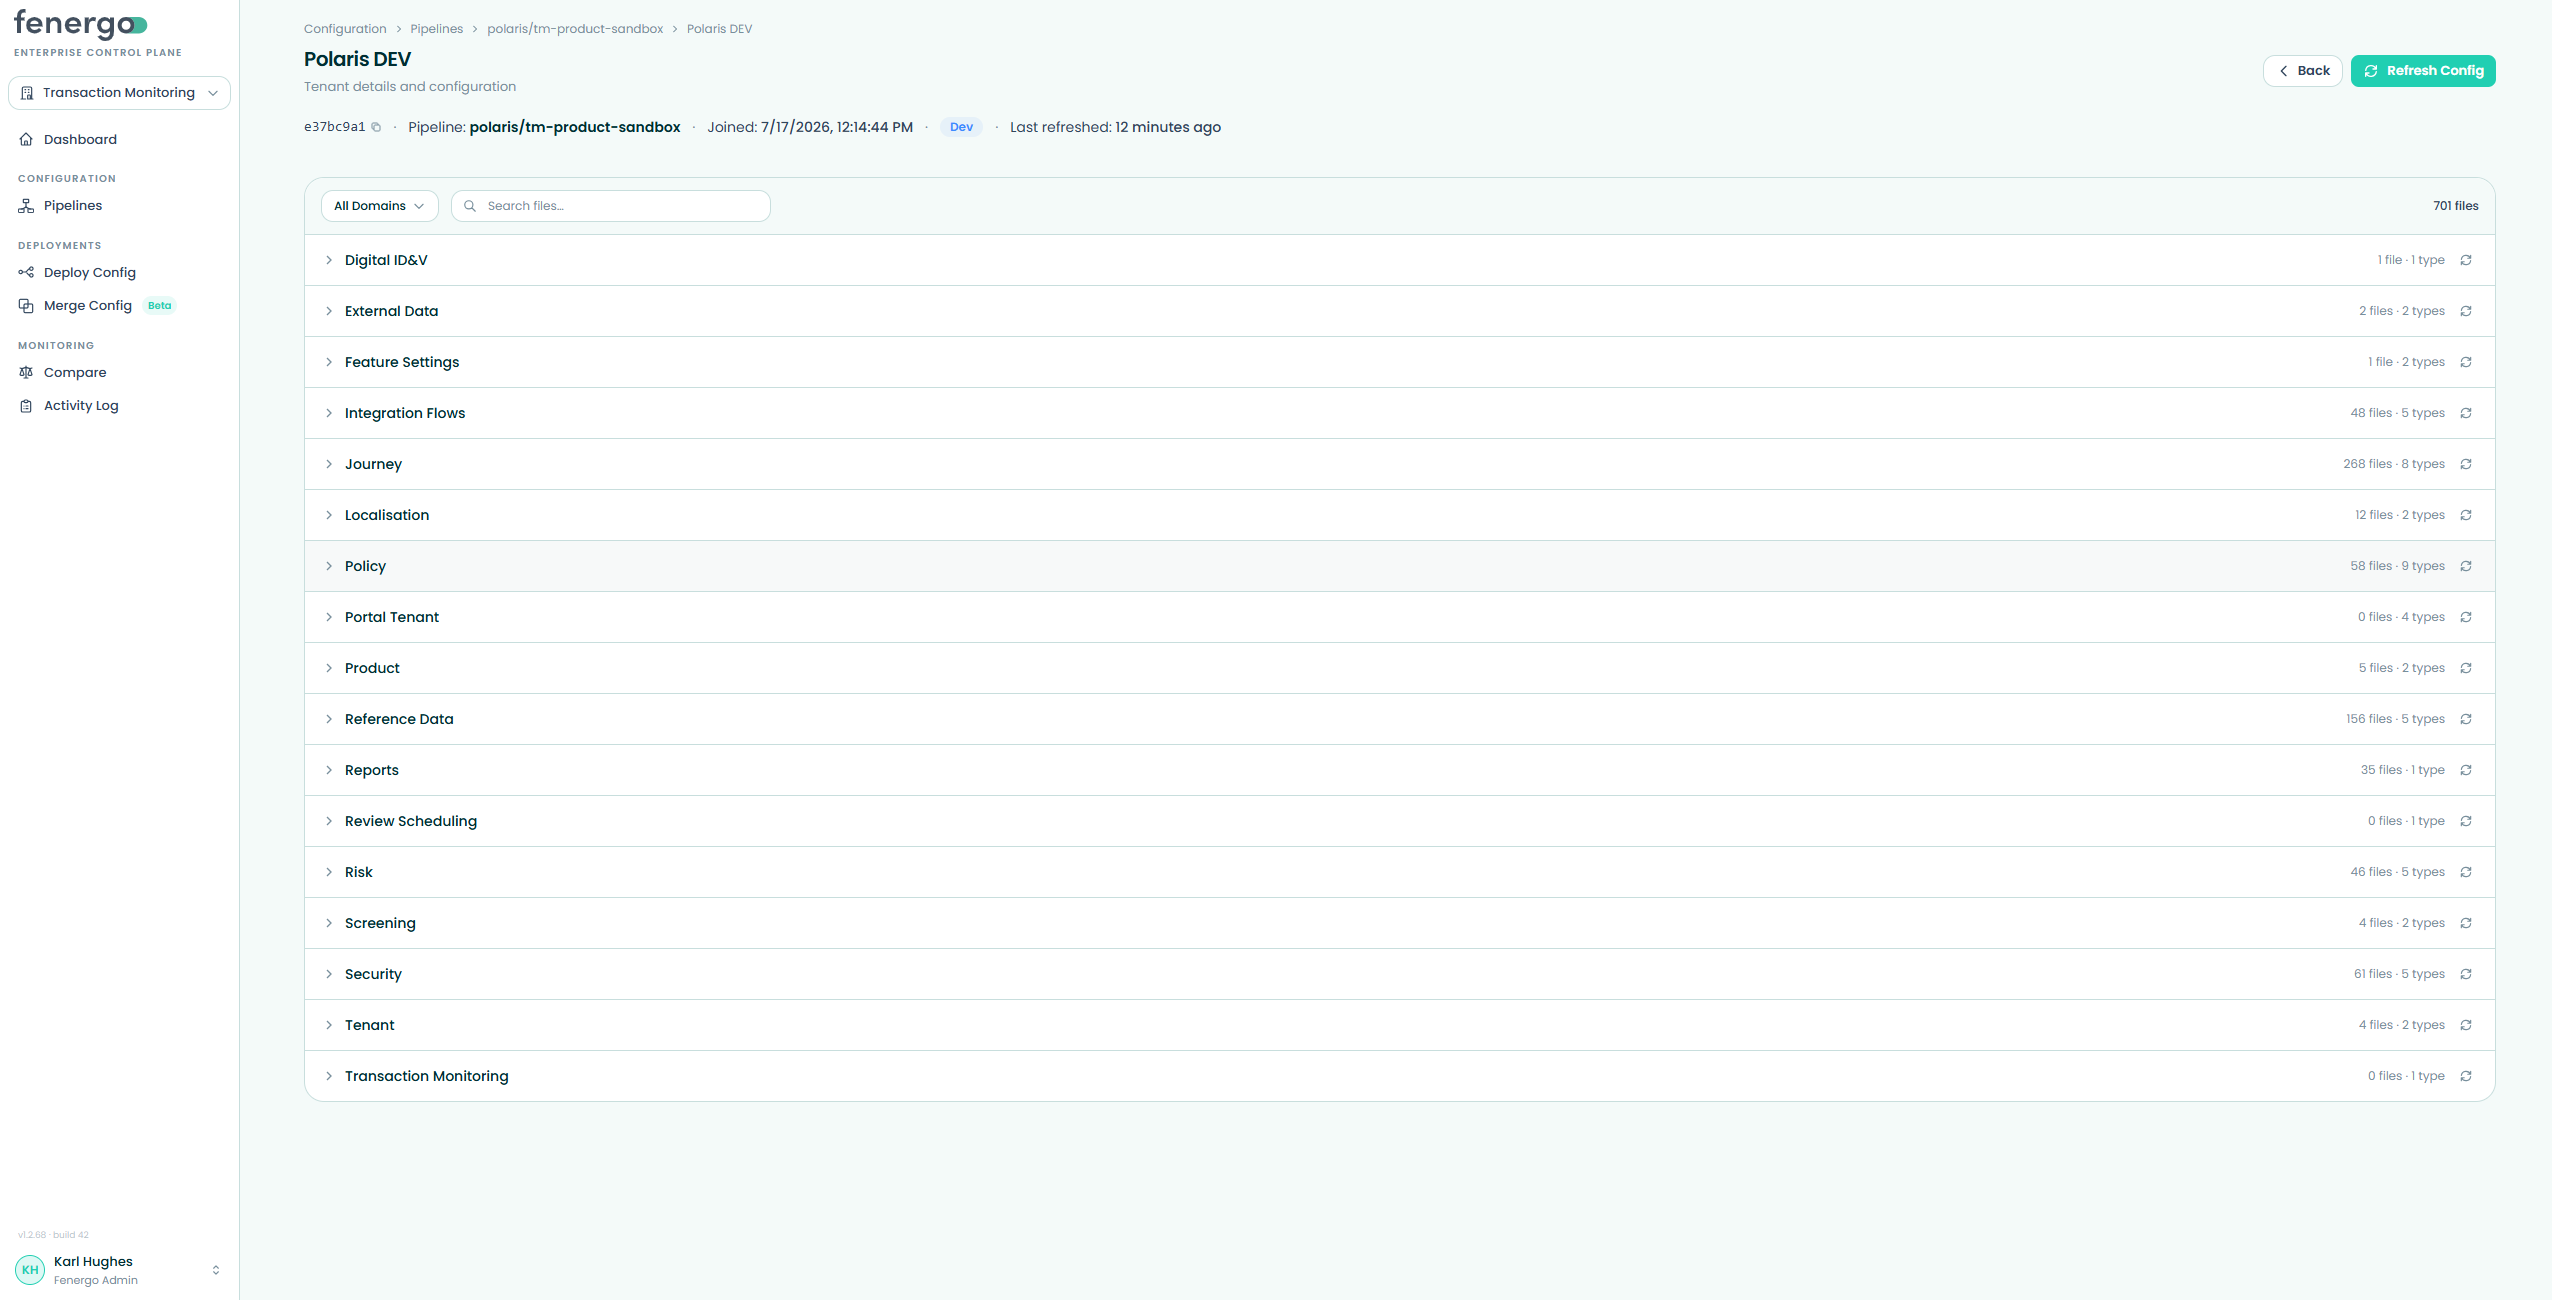
Task: Open the All Domains filter dropdown
Action: click(x=379, y=206)
